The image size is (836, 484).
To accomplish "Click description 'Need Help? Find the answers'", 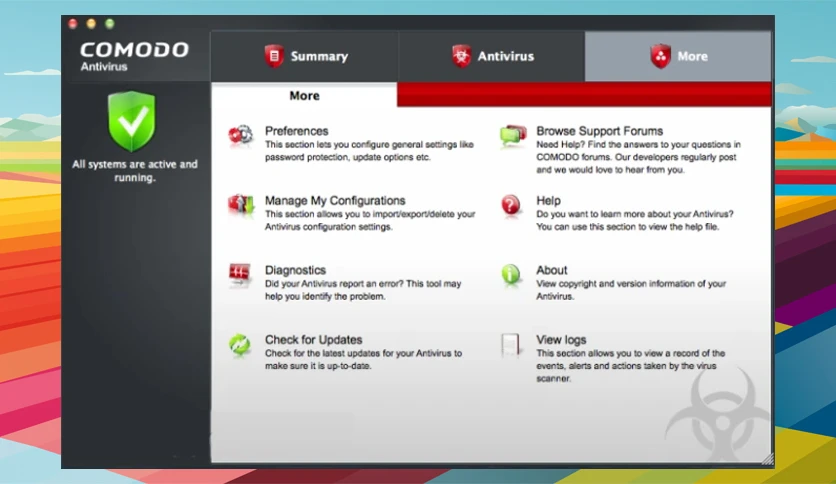I will click(x=638, y=157).
